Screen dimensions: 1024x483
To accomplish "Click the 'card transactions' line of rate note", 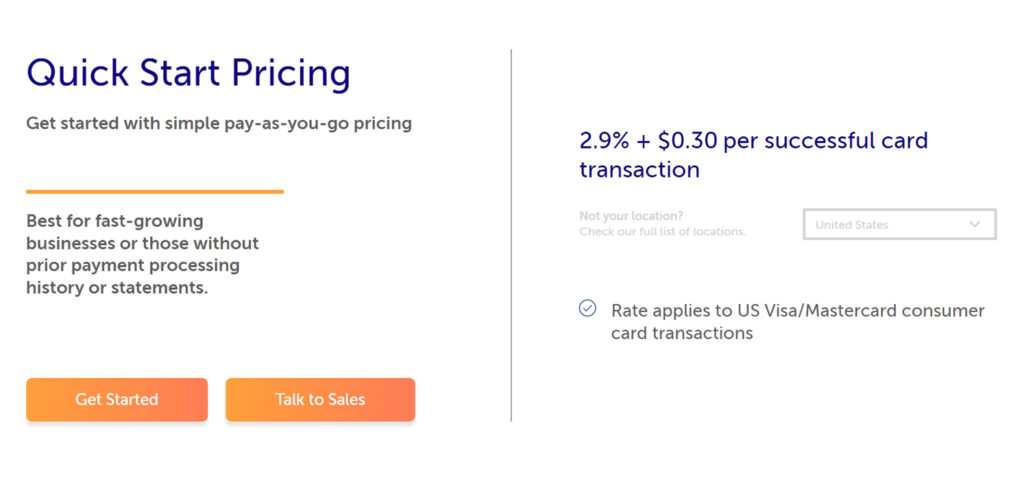I will pos(682,334).
